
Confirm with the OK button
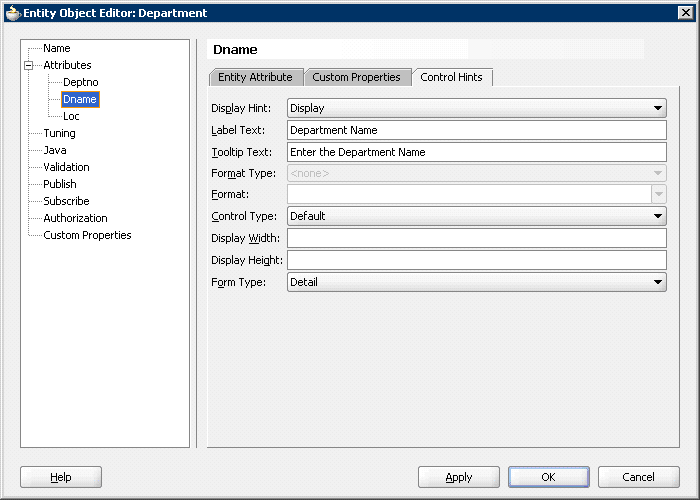tap(549, 477)
